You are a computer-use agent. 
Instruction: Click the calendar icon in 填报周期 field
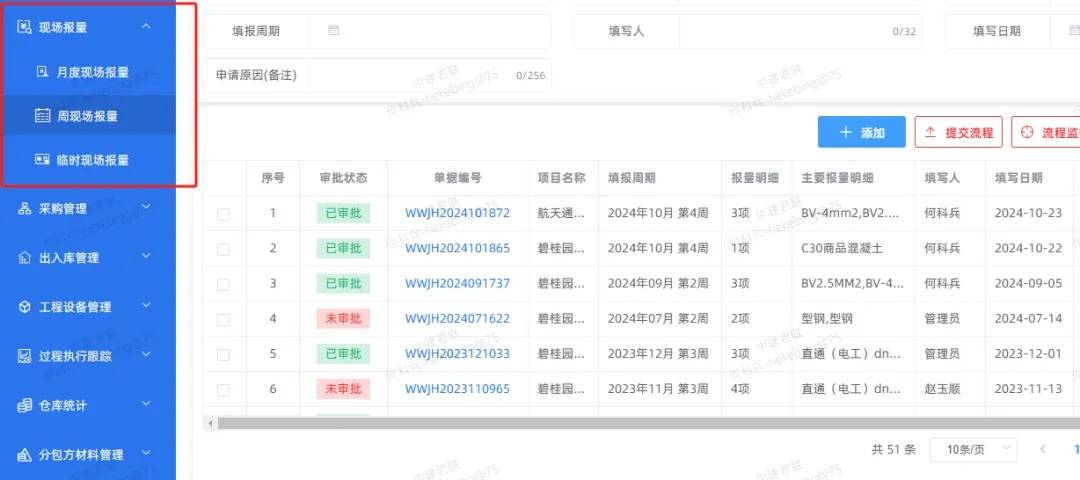click(333, 30)
